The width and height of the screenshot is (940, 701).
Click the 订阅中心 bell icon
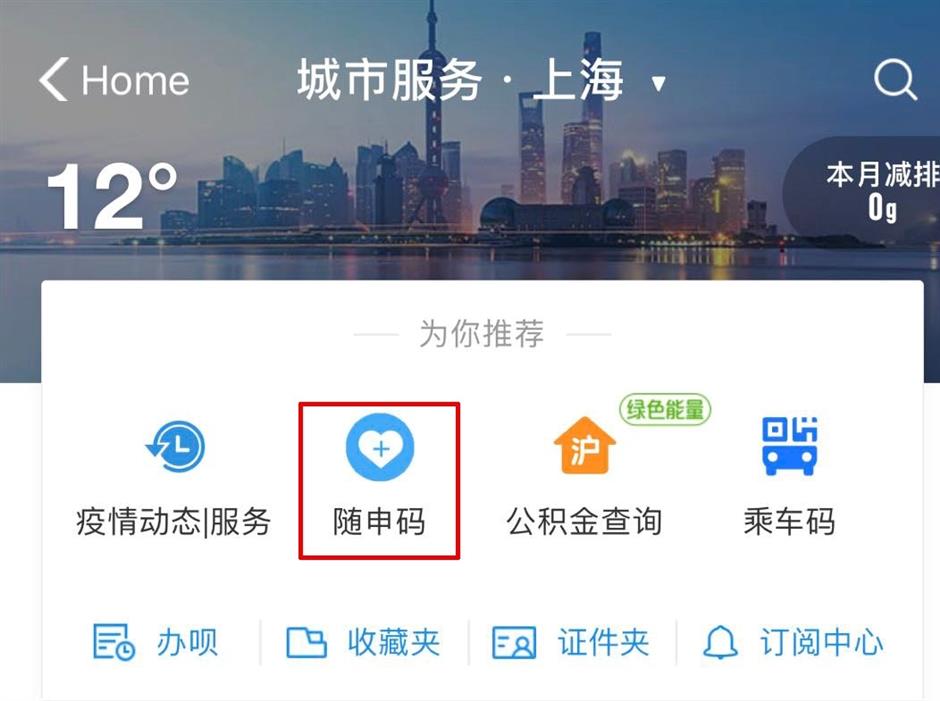720,642
